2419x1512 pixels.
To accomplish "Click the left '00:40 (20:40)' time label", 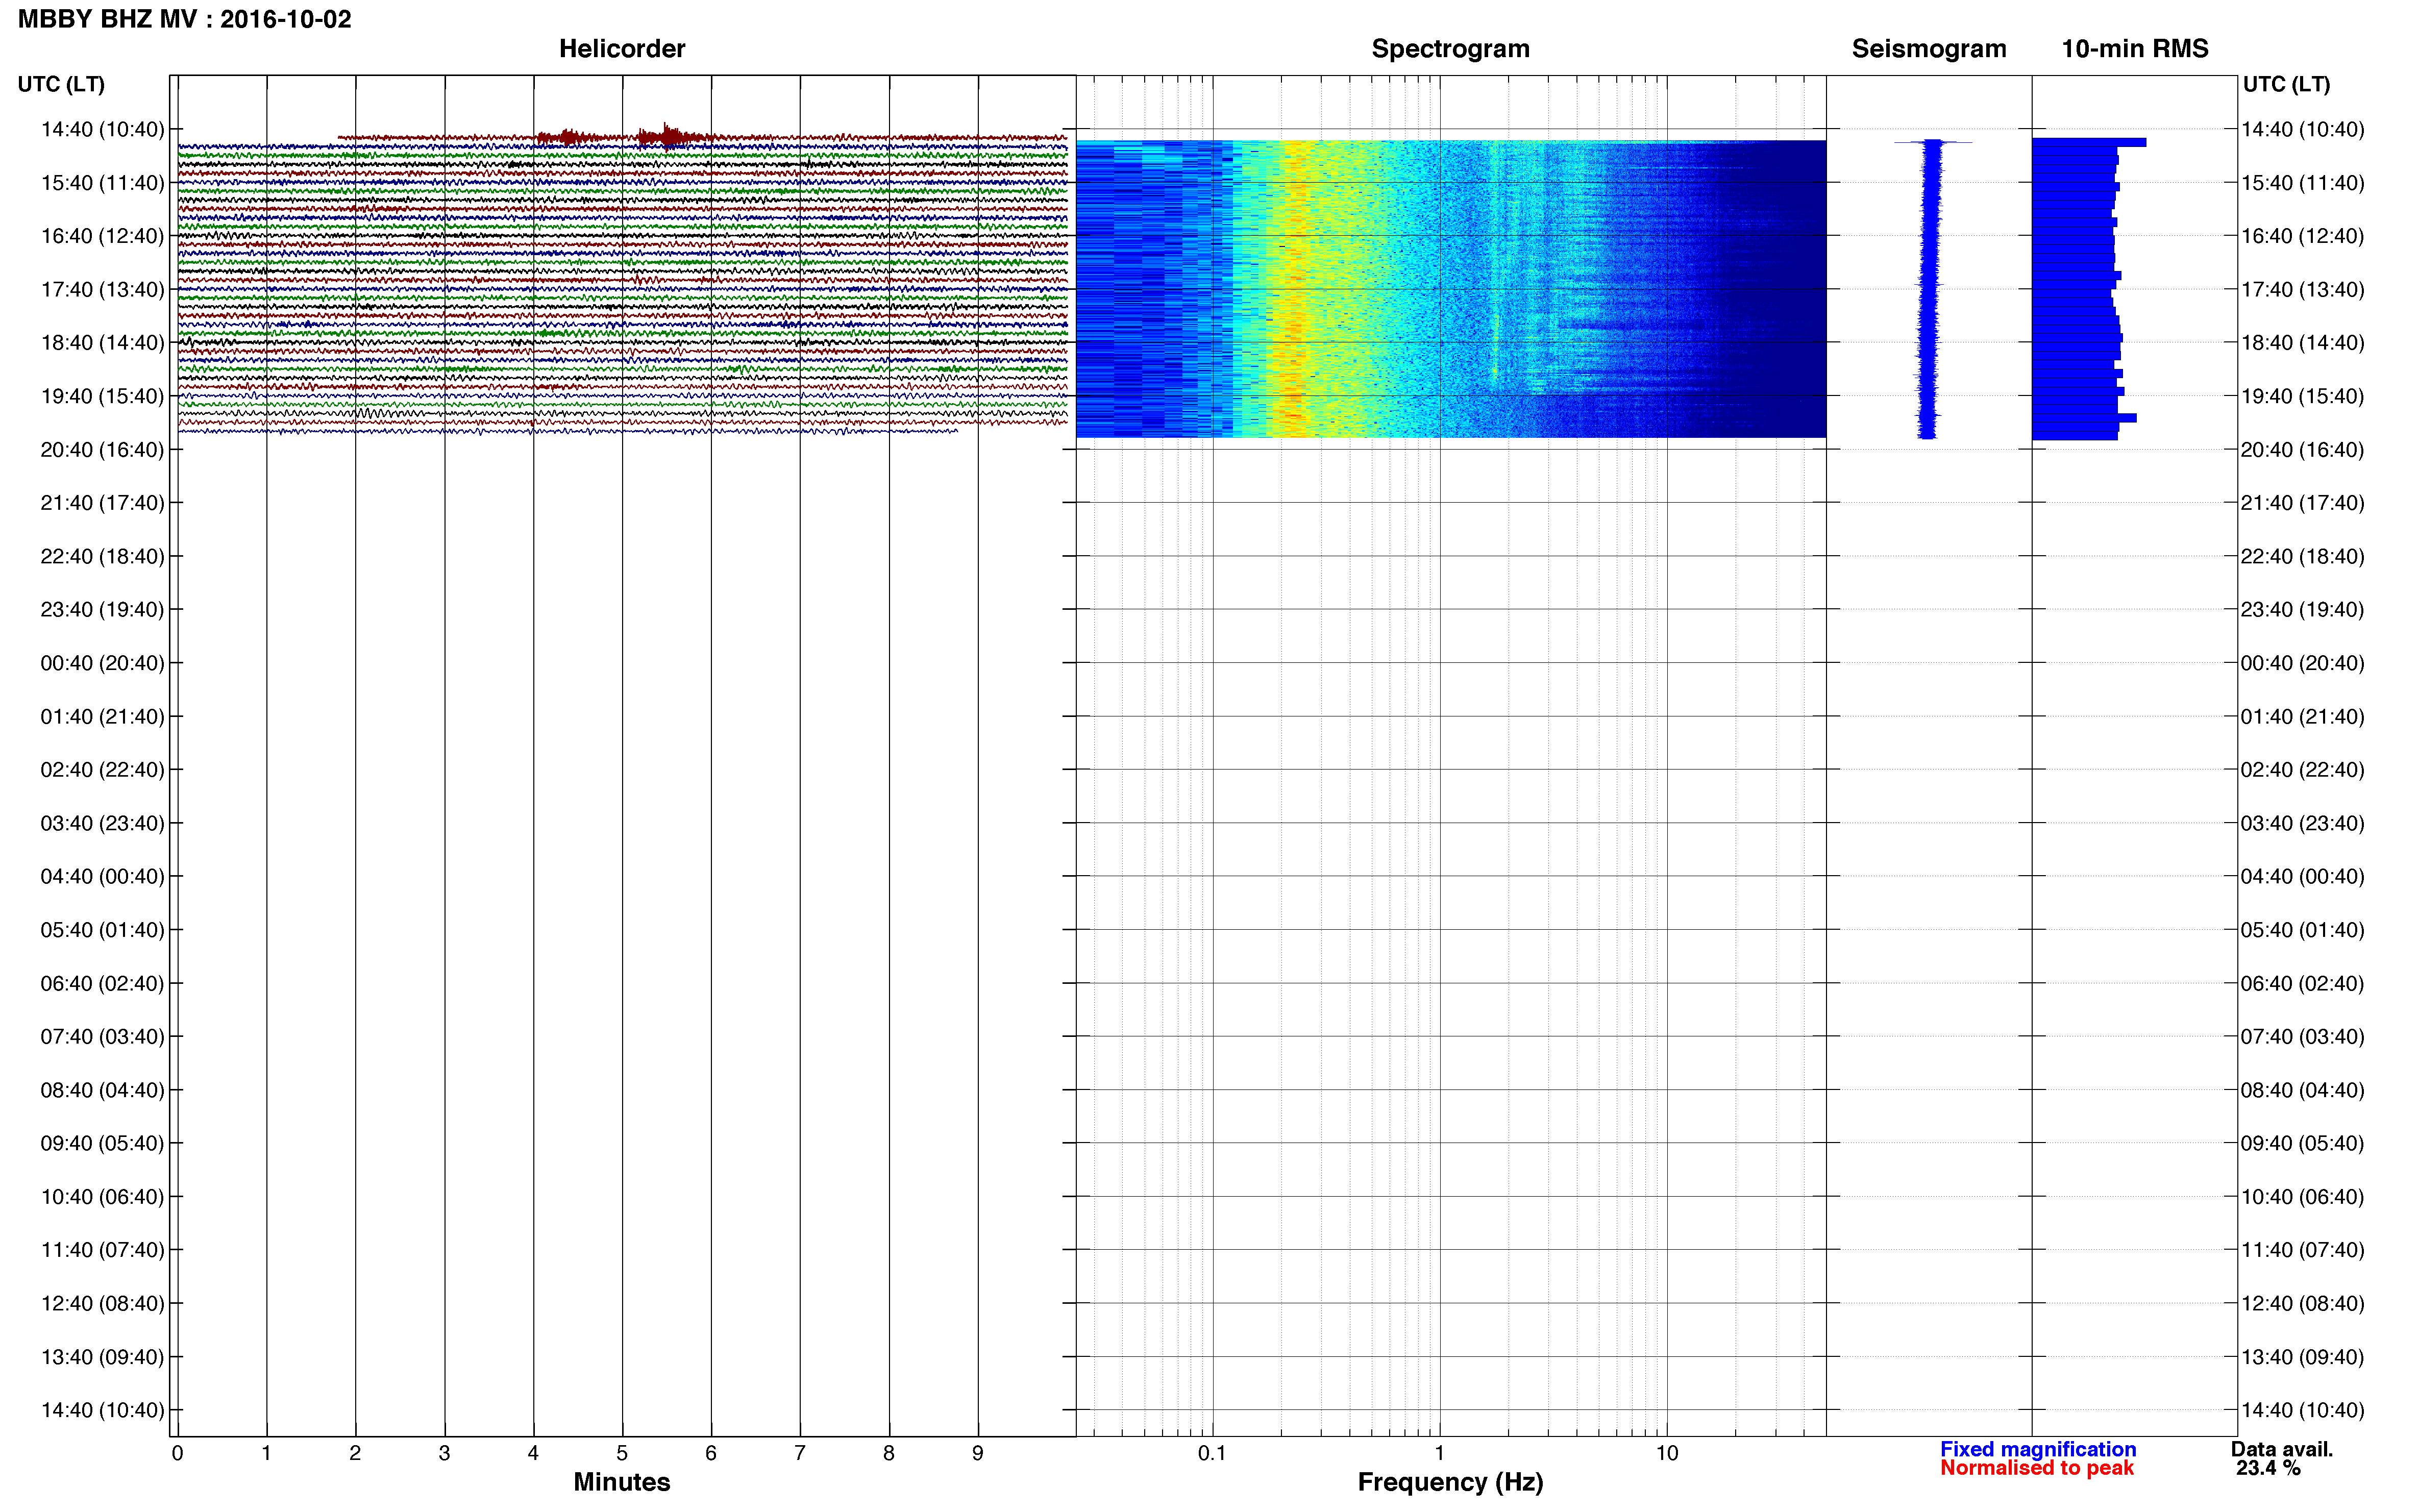I will 102,663.
